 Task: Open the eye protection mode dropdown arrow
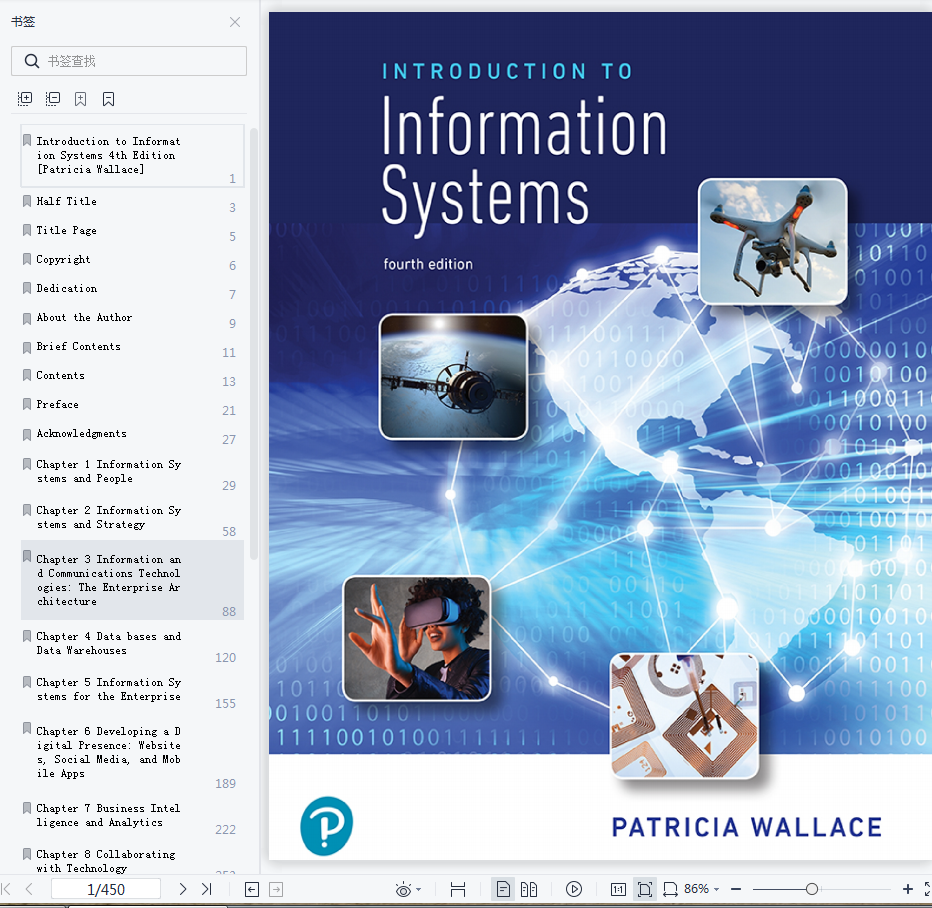click(418, 890)
